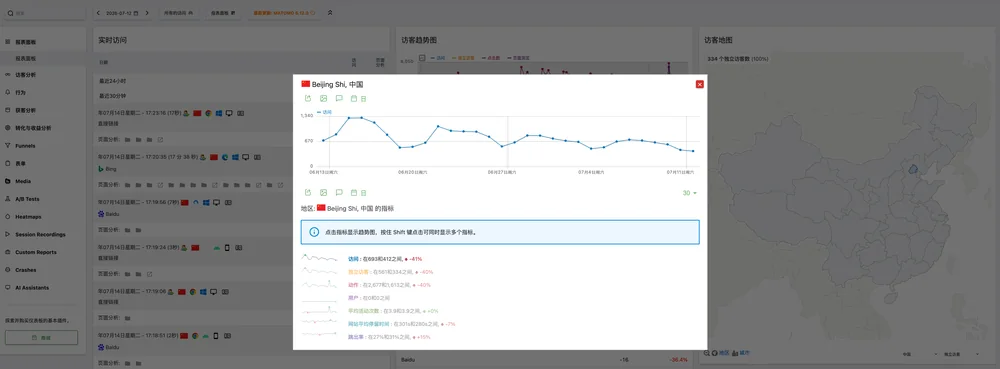Click the green button at sidebar bottom
This screenshot has height=369, width=1000.
click(x=41, y=338)
